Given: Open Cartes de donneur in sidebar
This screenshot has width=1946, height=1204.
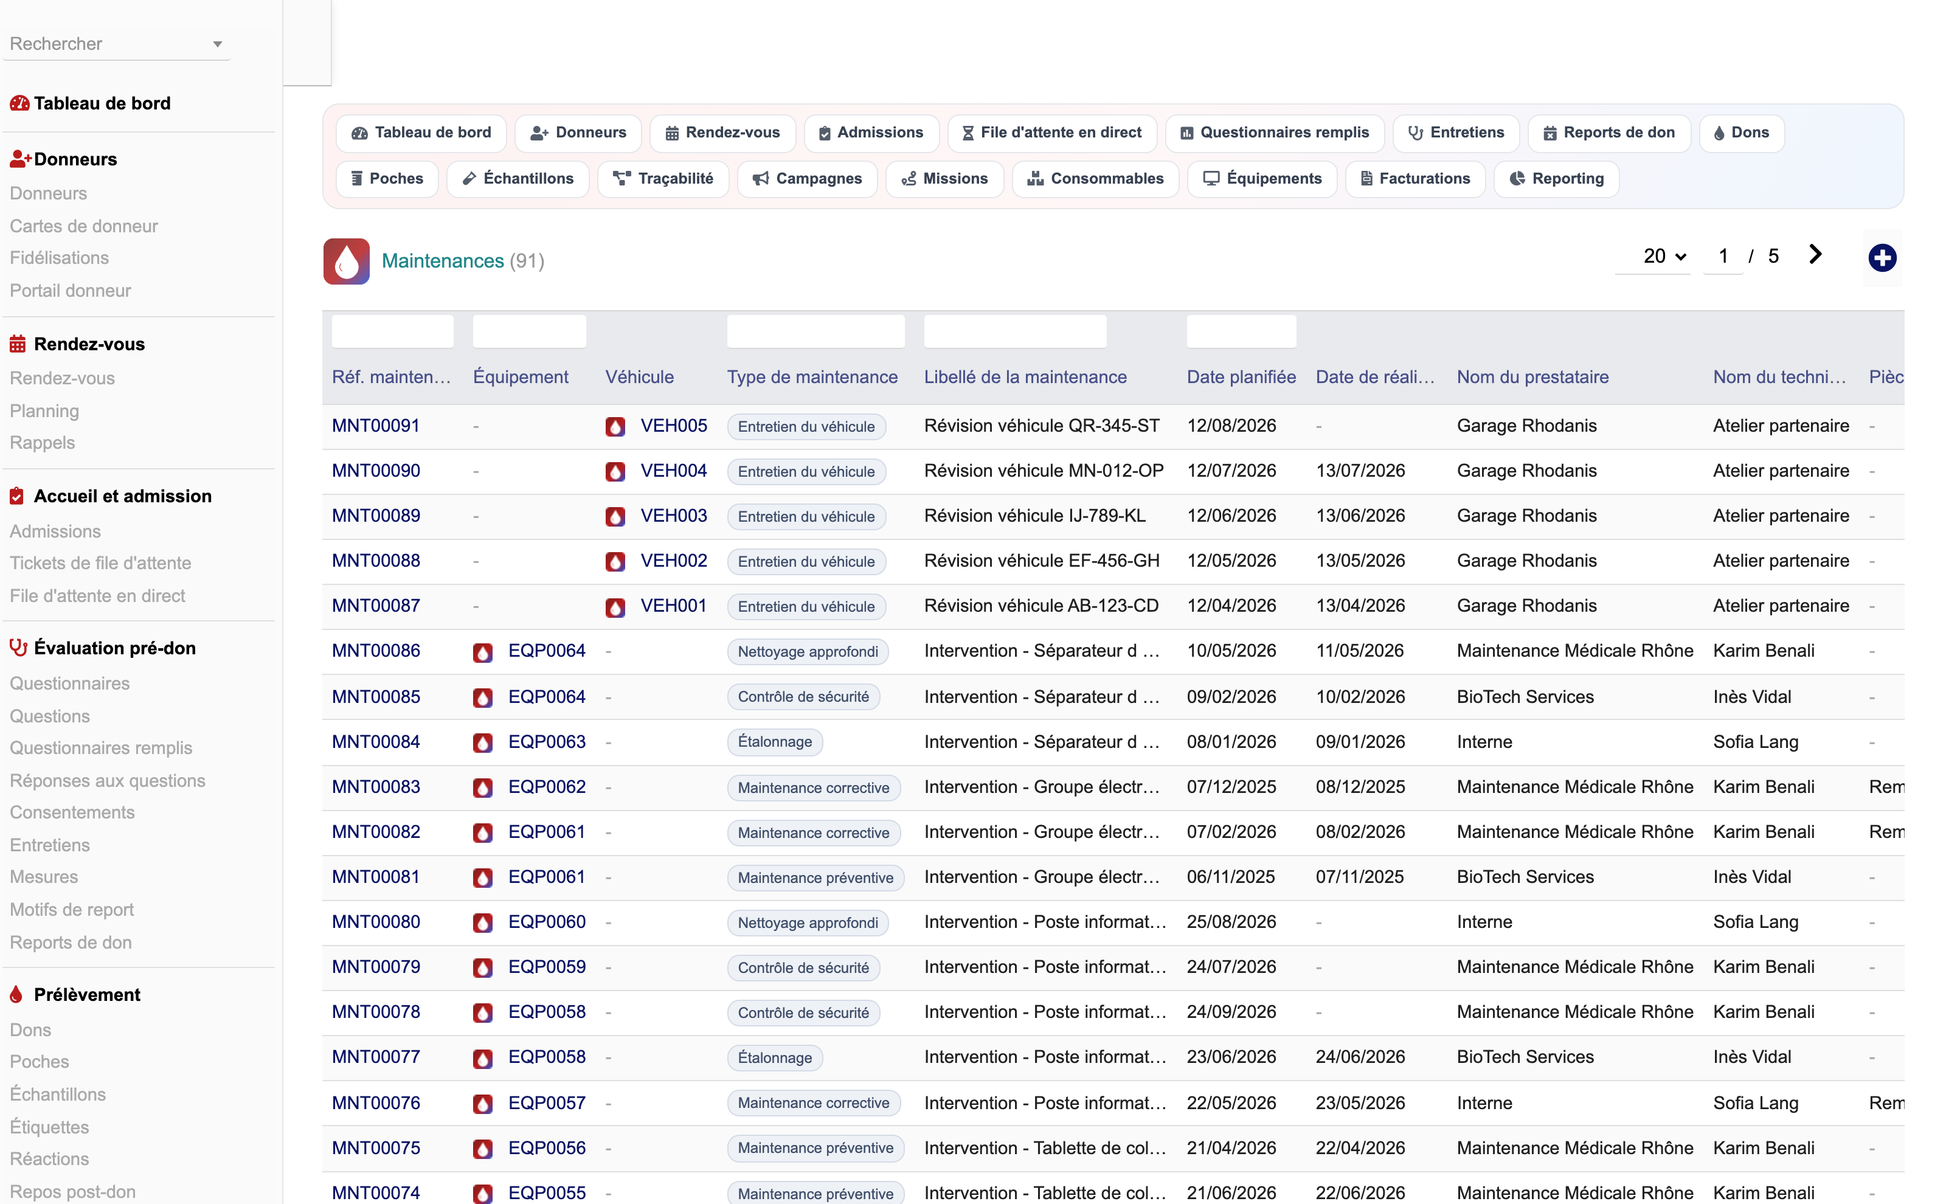Looking at the screenshot, I should [84, 226].
